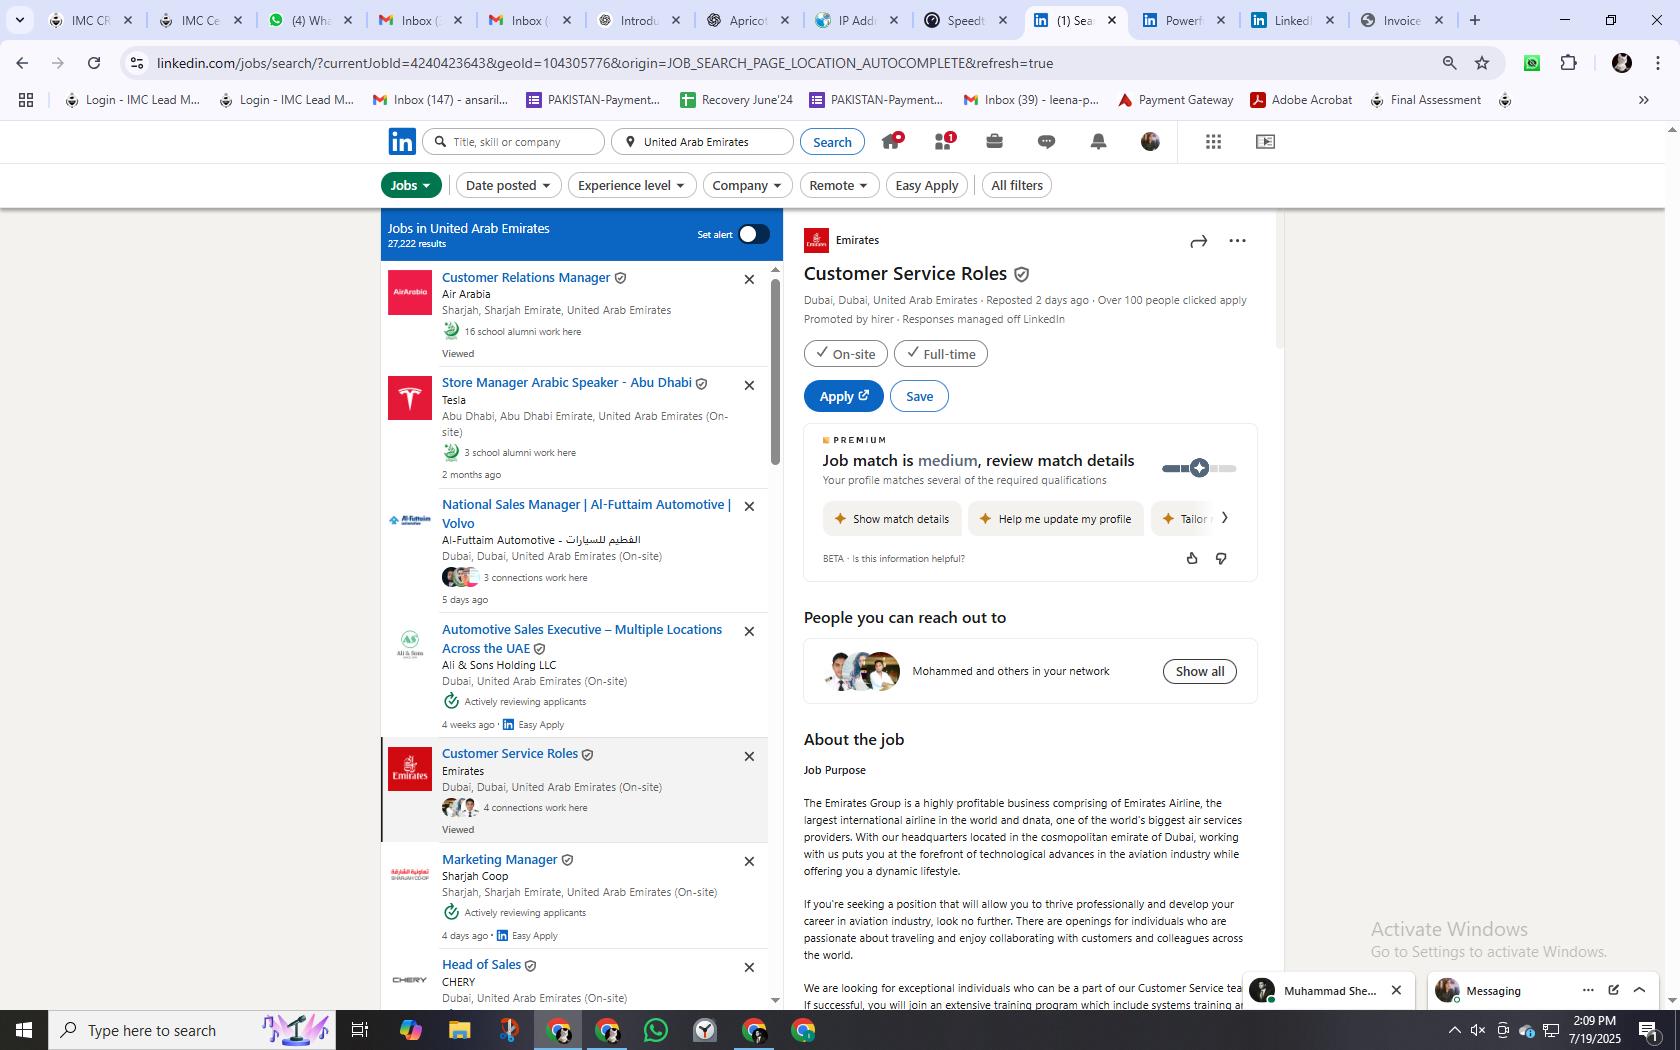Image resolution: width=1680 pixels, height=1050 pixels.
Task: Share the Customer Service Roles job
Action: tap(1199, 241)
